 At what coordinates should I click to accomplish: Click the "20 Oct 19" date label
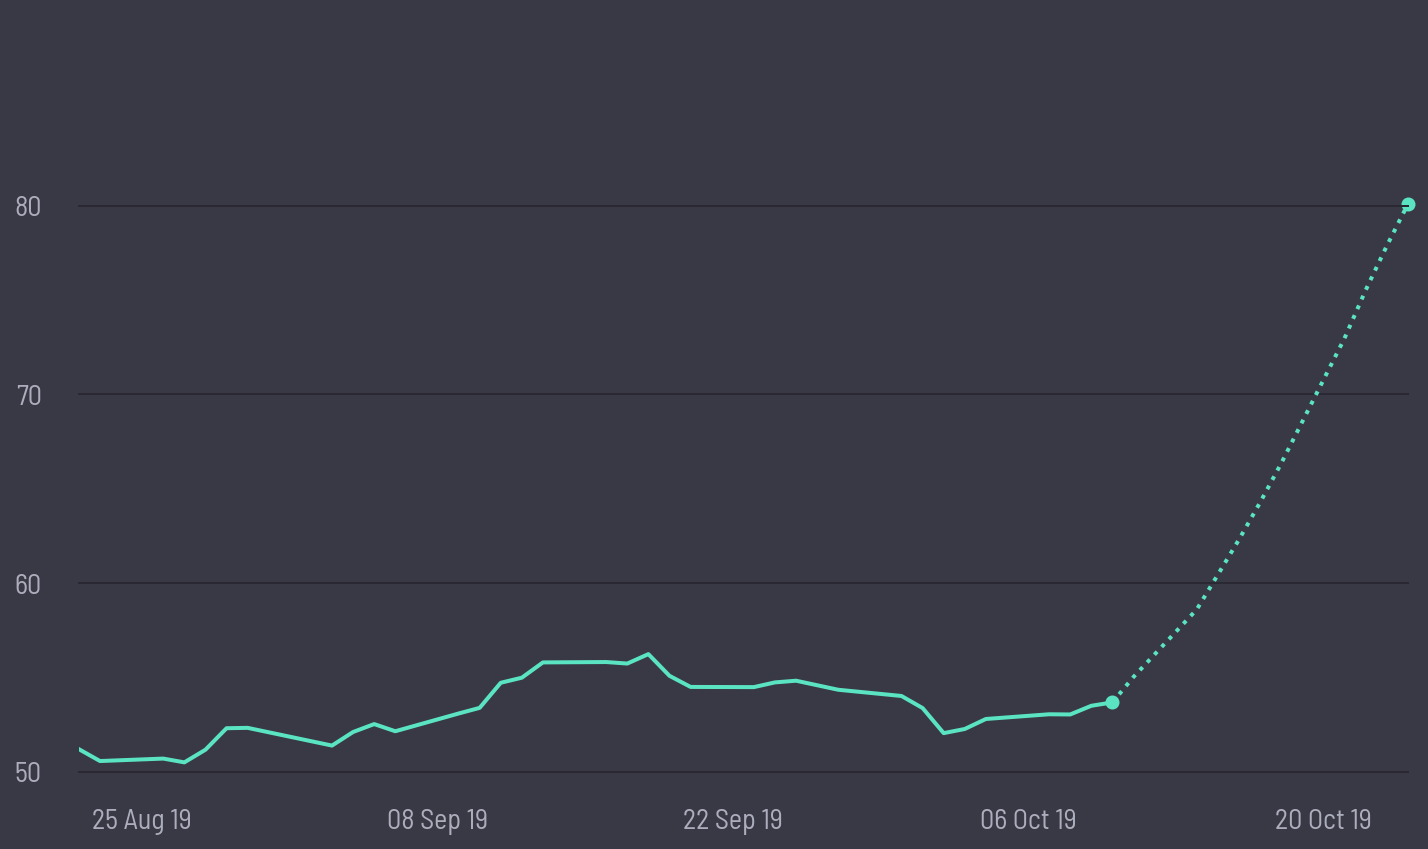(1323, 820)
